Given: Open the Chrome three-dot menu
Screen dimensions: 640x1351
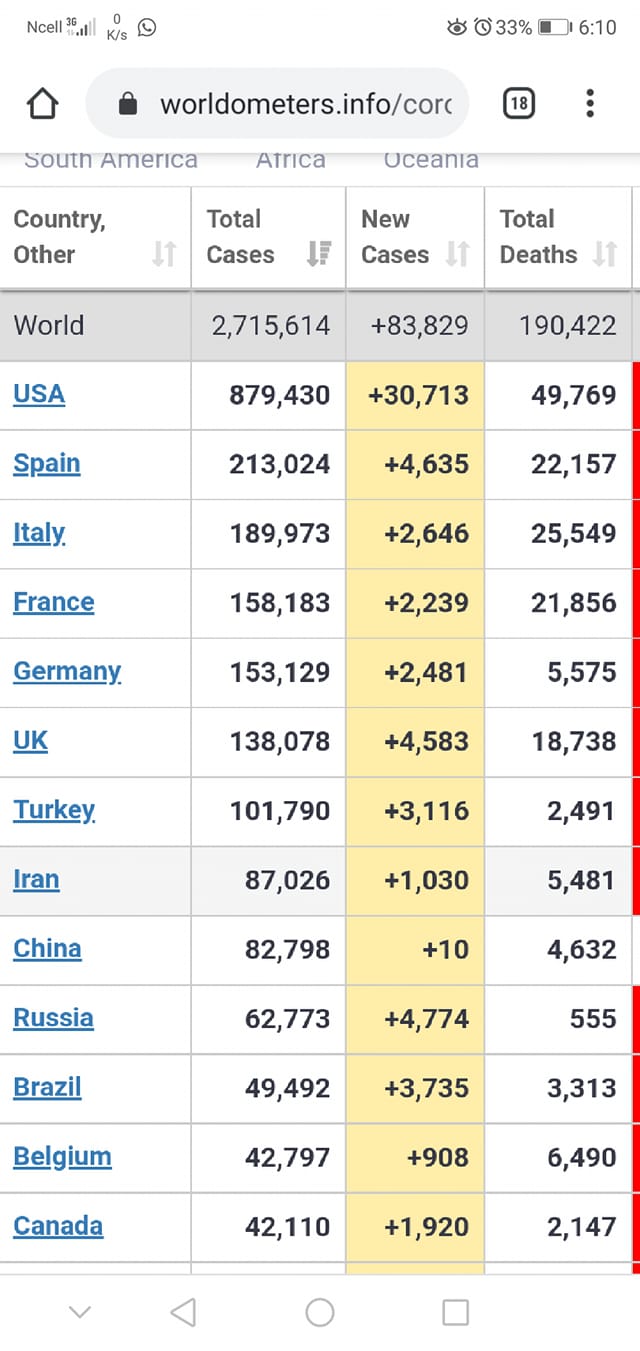Looking at the screenshot, I should (590, 103).
